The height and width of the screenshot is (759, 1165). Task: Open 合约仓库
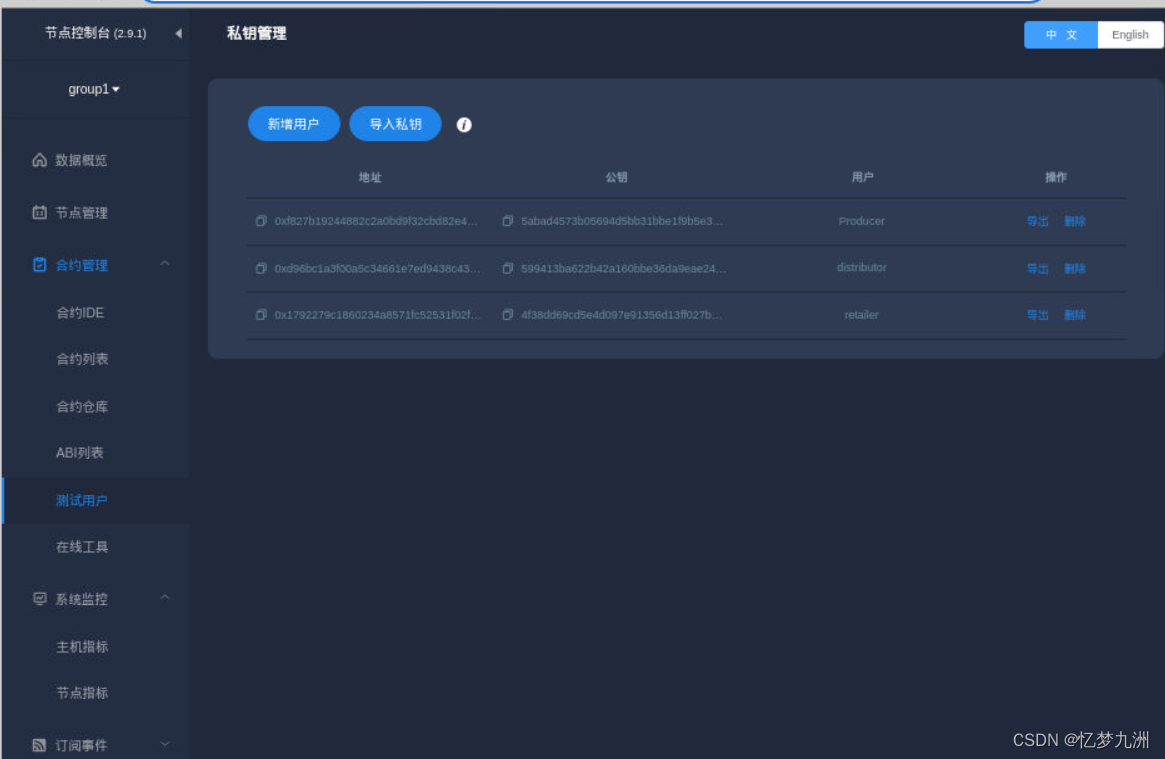click(82, 407)
